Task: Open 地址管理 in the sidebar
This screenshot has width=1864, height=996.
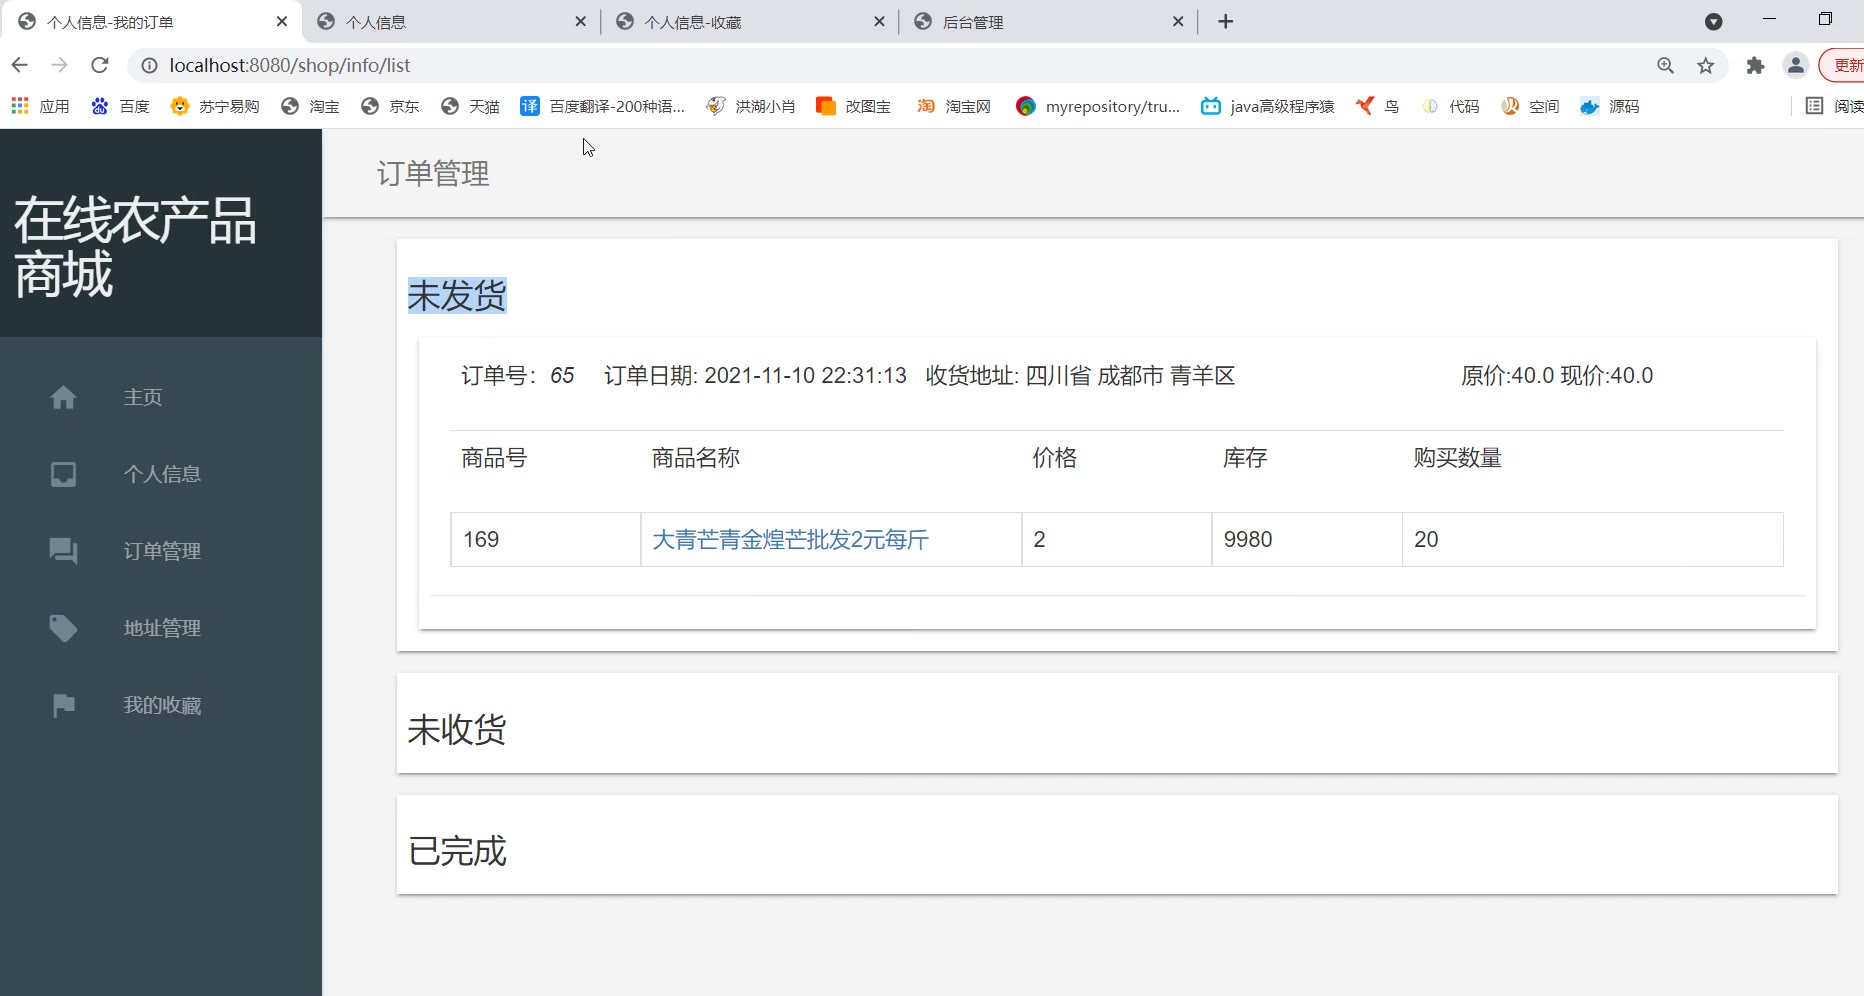Action: [x=162, y=628]
